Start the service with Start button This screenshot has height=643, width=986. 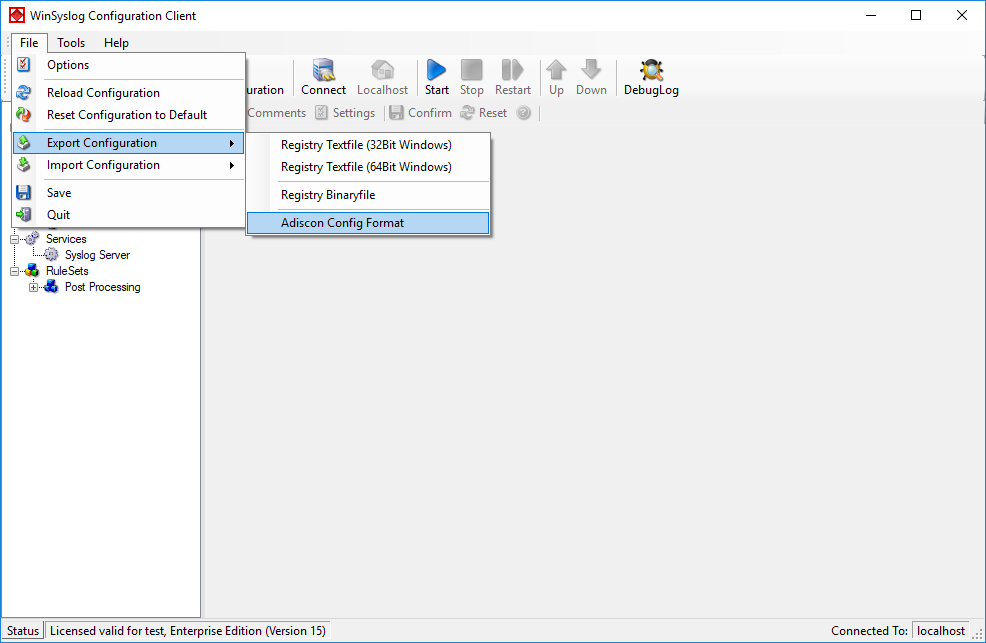click(436, 77)
